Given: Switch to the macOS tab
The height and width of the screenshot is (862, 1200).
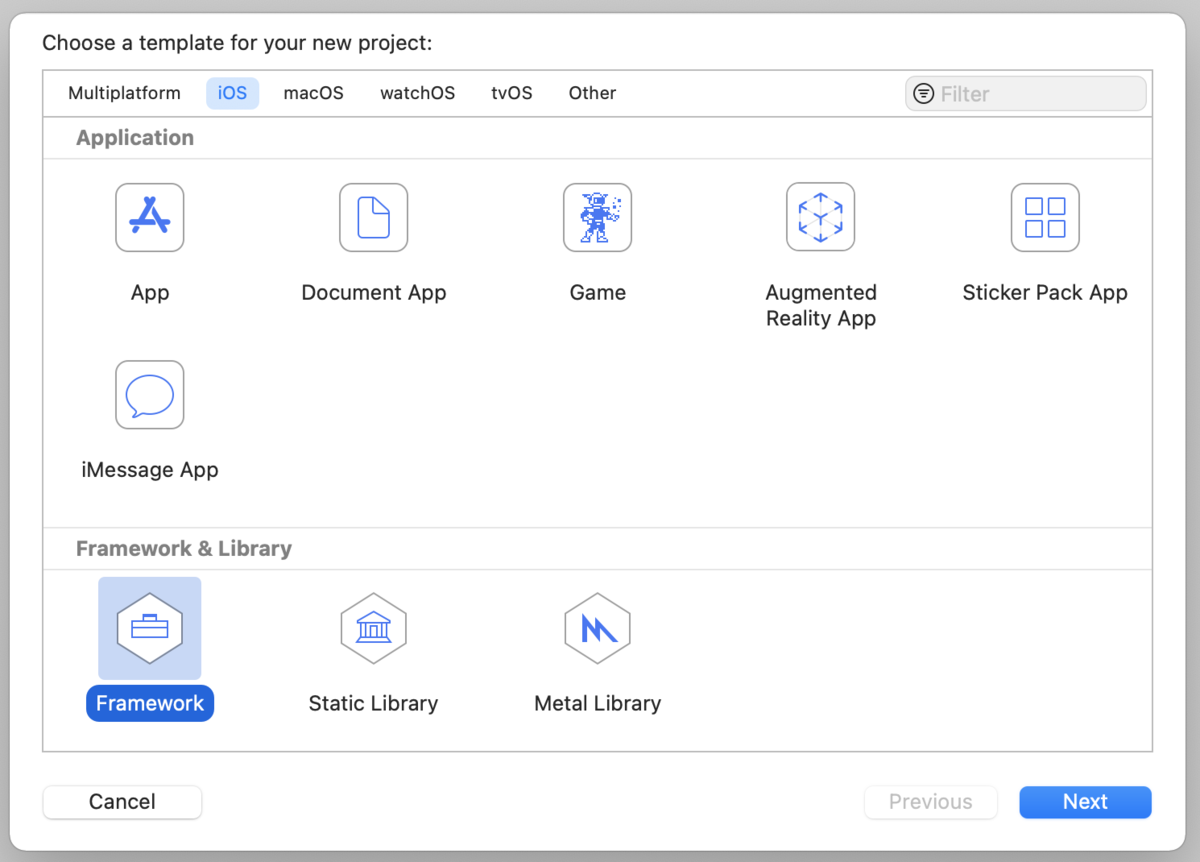Looking at the screenshot, I should pos(313,93).
